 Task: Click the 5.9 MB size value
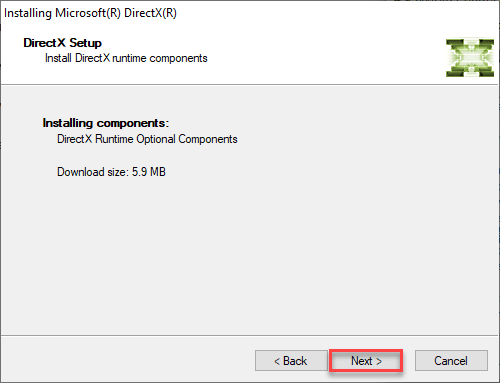coord(149,172)
